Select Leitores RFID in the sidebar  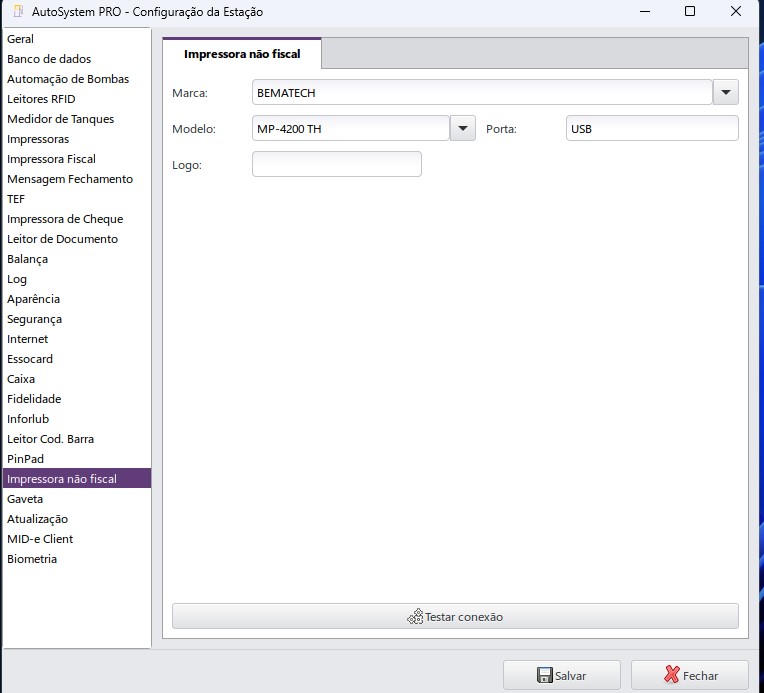41,99
